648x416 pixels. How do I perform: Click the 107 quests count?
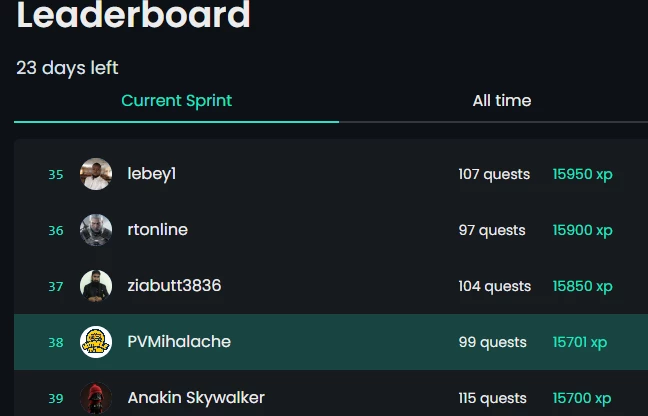(x=494, y=174)
